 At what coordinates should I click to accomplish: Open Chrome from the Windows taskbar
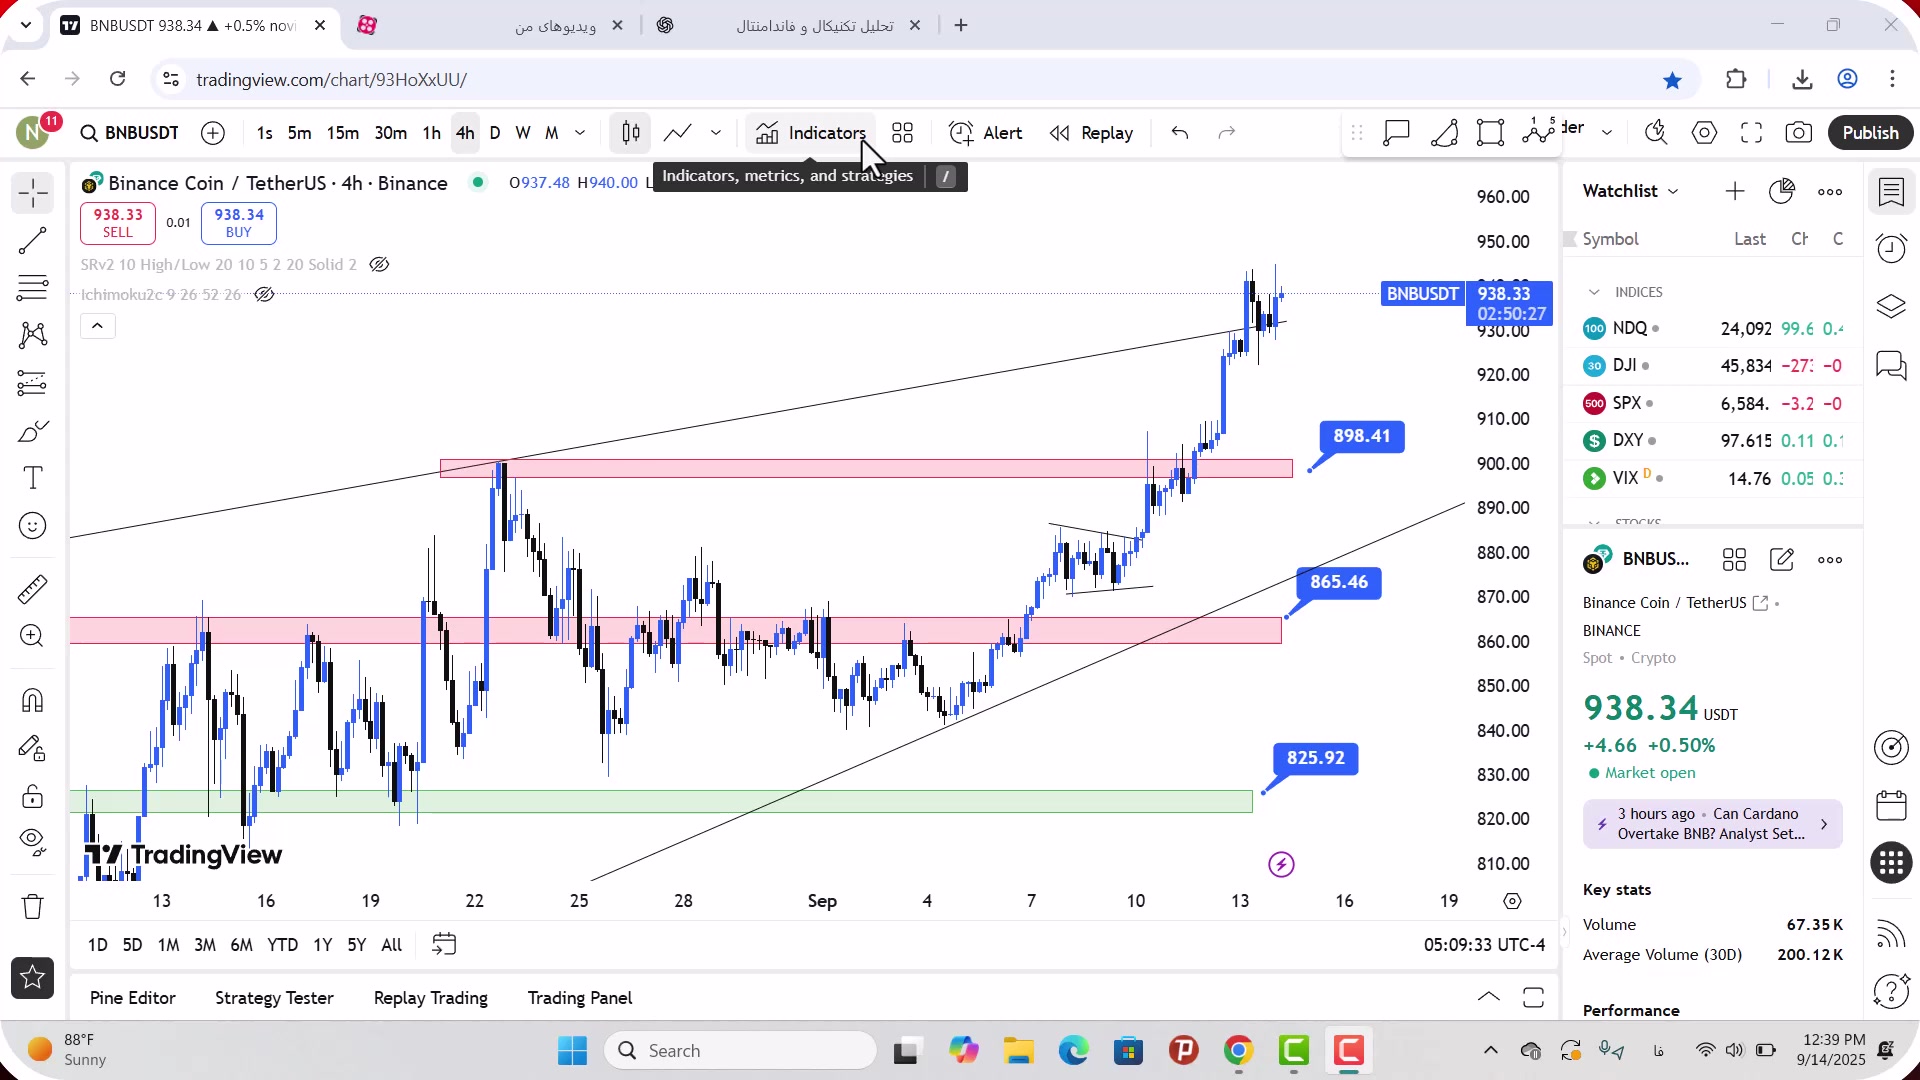1239,1051
